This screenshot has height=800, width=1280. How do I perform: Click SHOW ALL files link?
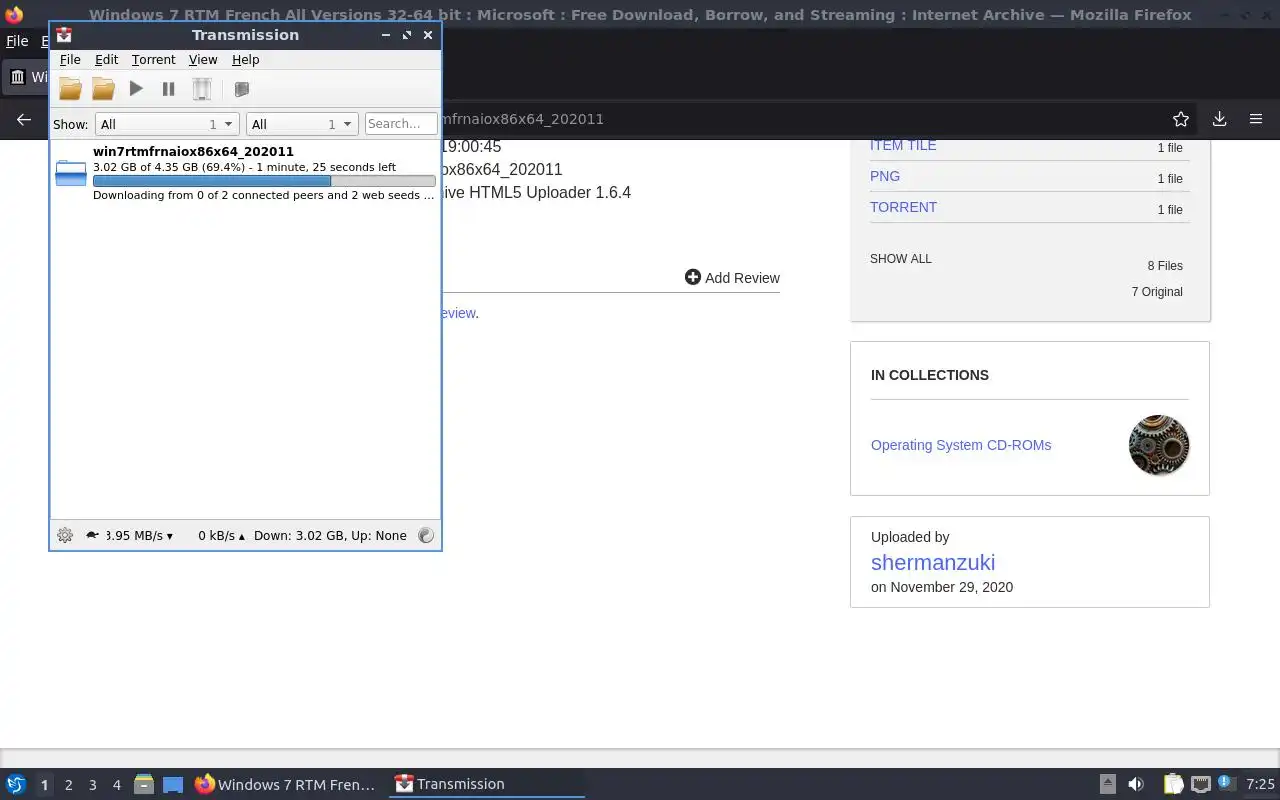(x=900, y=259)
